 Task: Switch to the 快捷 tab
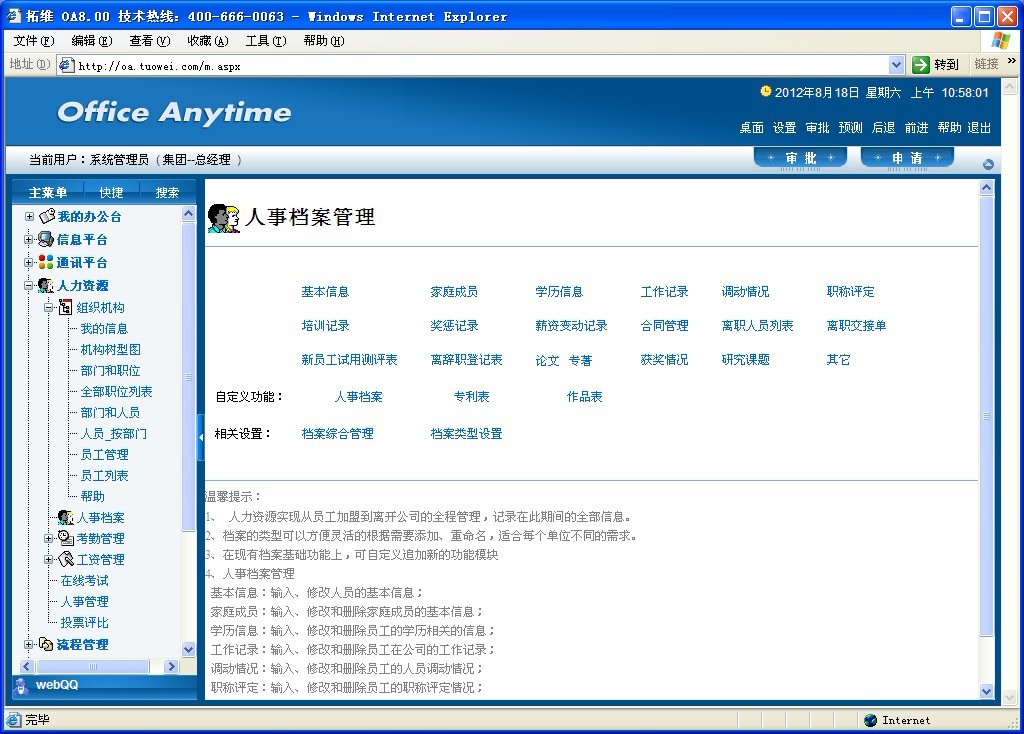pos(111,193)
